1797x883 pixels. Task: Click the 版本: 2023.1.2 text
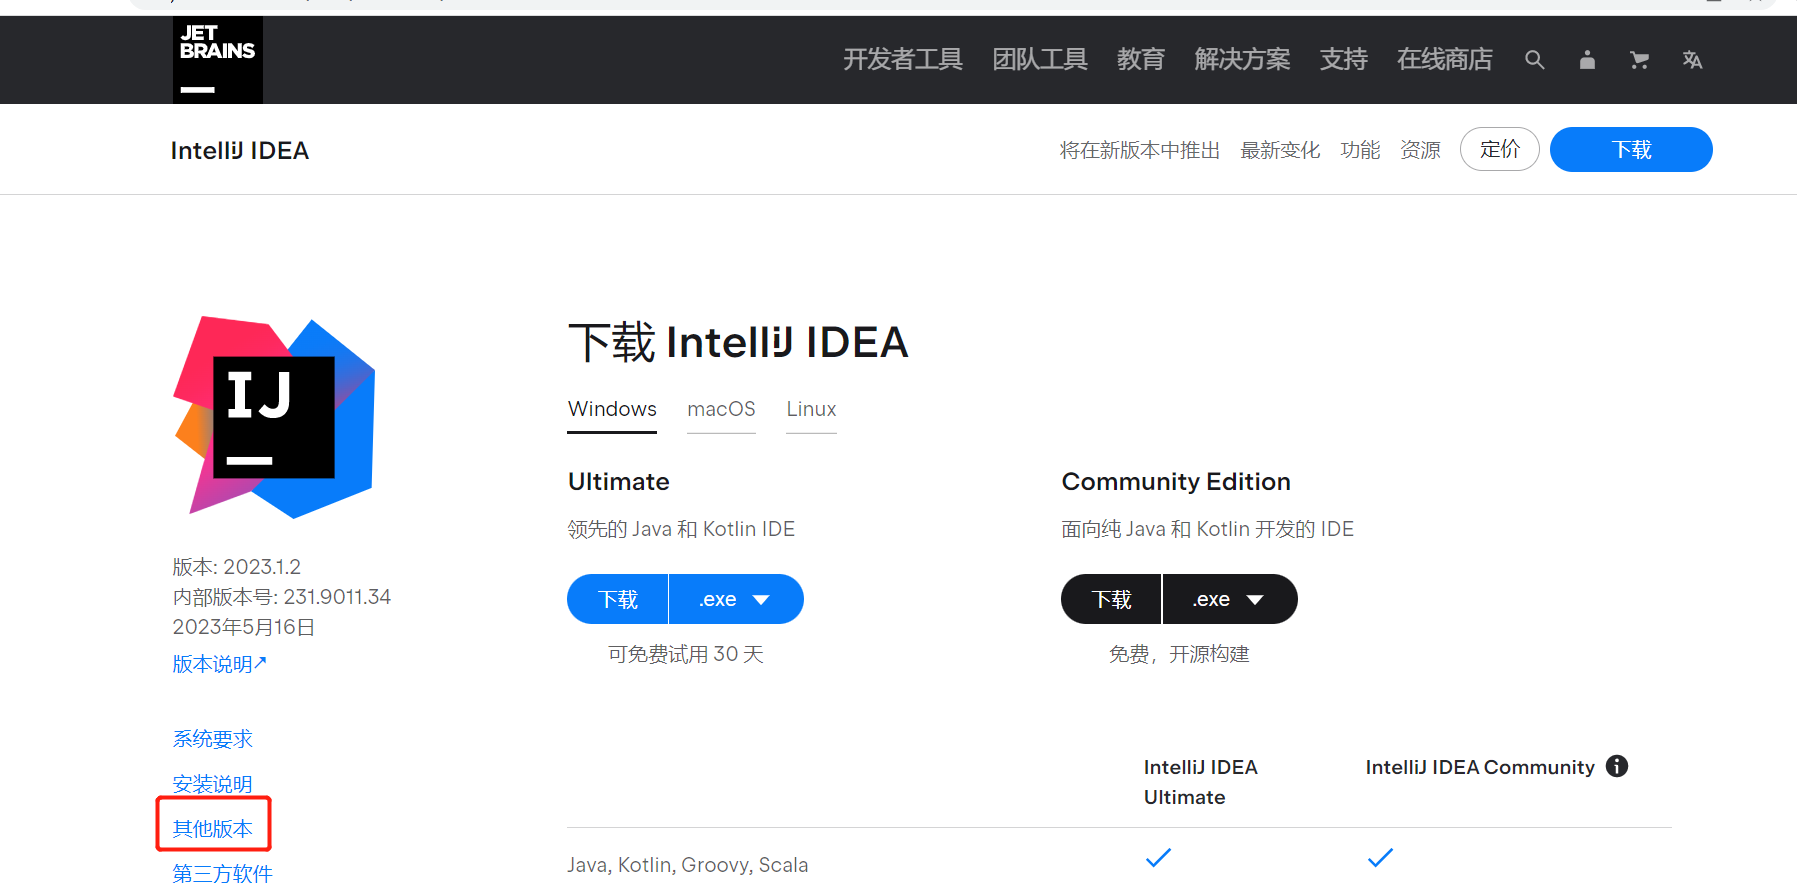point(237,567)
